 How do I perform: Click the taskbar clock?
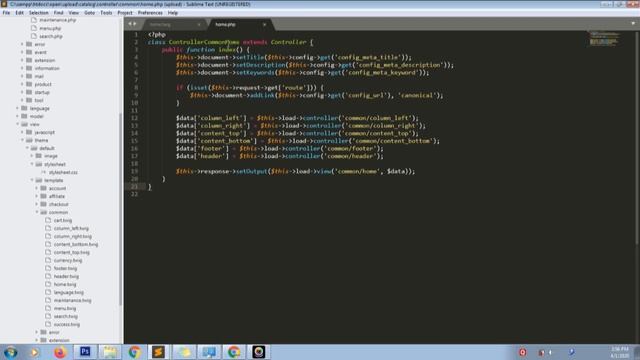[x=620, y=352]
